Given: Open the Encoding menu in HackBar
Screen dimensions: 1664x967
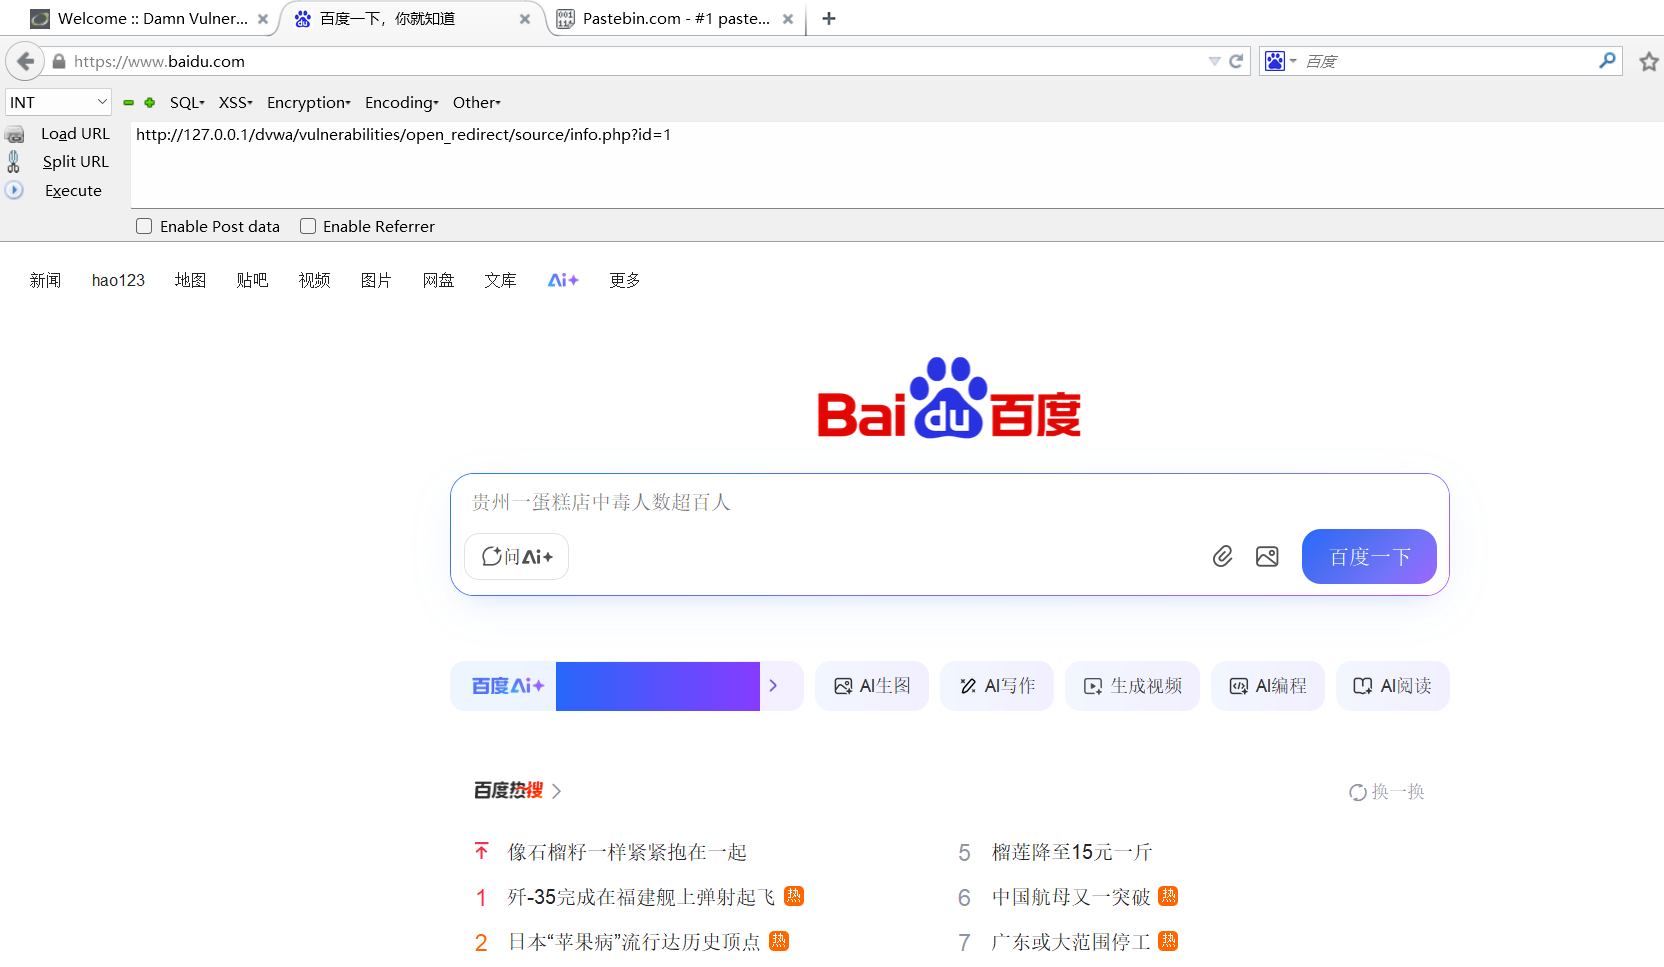Looking at the screenshot, I should 402,102.
